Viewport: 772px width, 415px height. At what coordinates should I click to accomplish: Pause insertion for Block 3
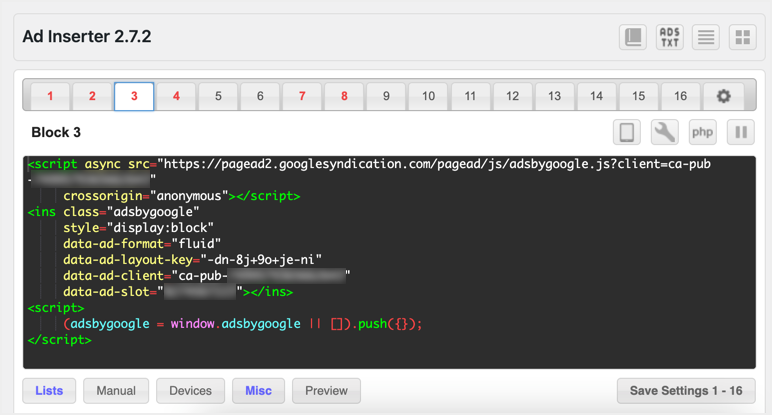(741, 132)
